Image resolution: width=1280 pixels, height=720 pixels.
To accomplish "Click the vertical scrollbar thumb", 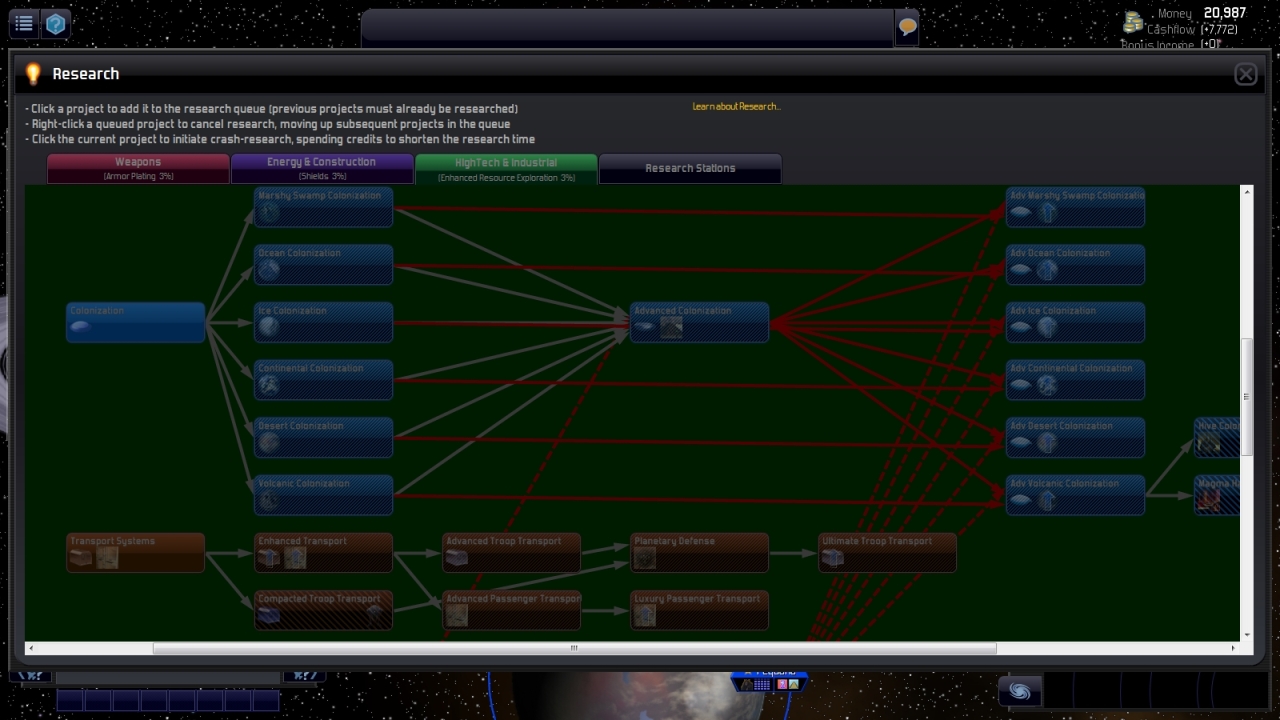I will pos(1246,397).
